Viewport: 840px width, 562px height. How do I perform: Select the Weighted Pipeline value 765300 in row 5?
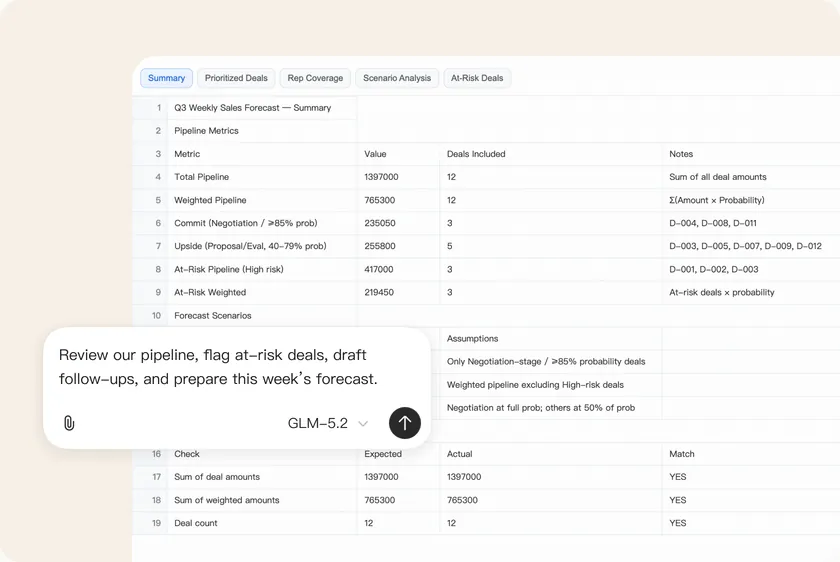398,200
